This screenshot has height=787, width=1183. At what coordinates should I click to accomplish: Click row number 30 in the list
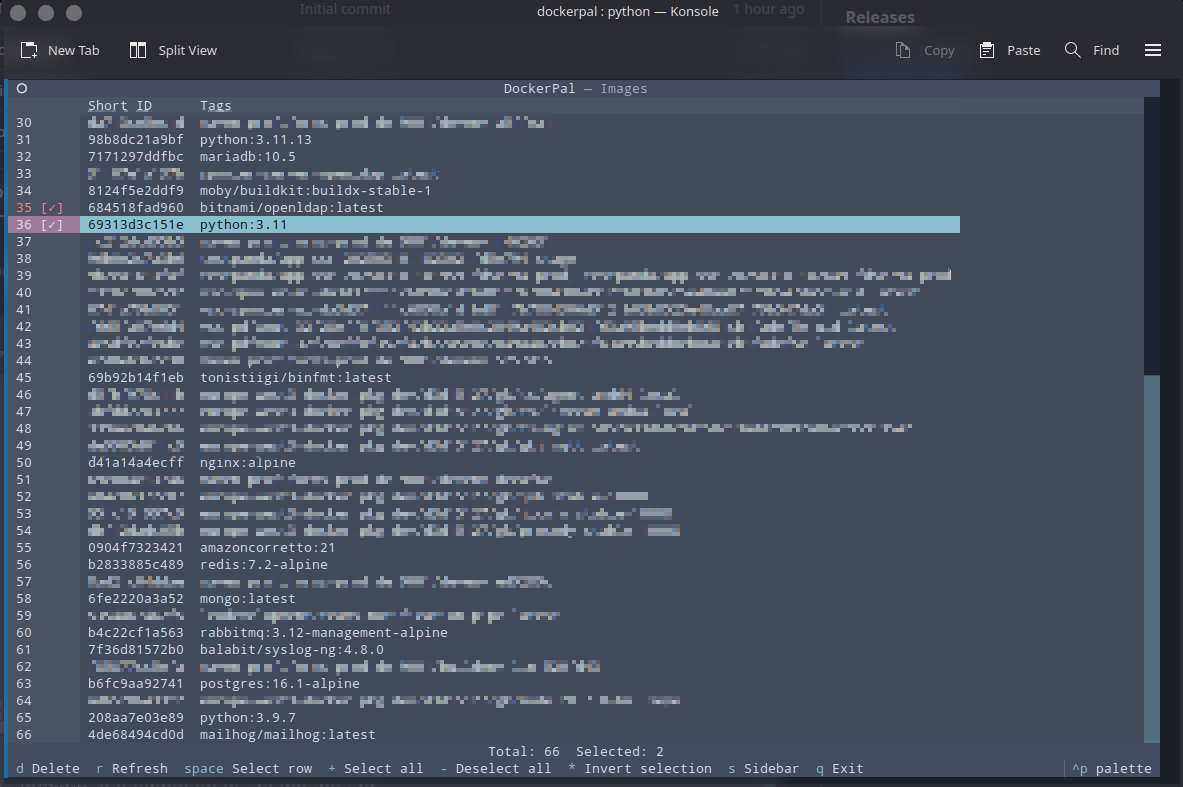(24, 122)
